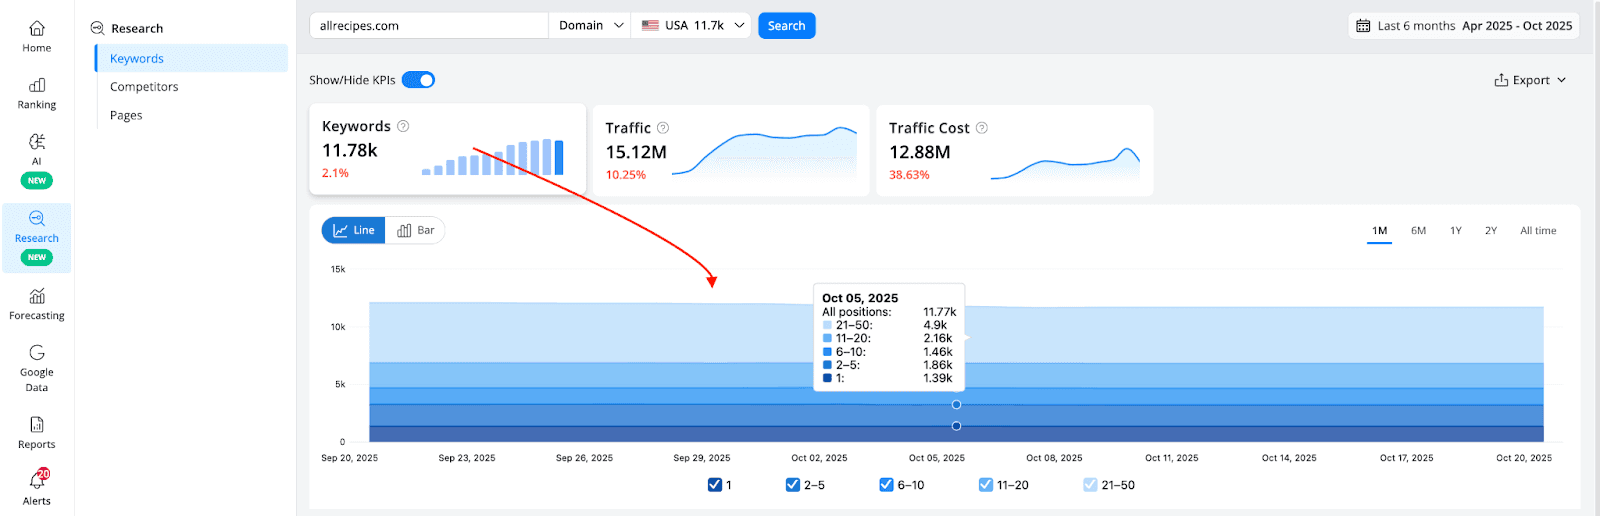Select the 1M time range tab
This screenshot has height=516, width=1600.
1380,231
